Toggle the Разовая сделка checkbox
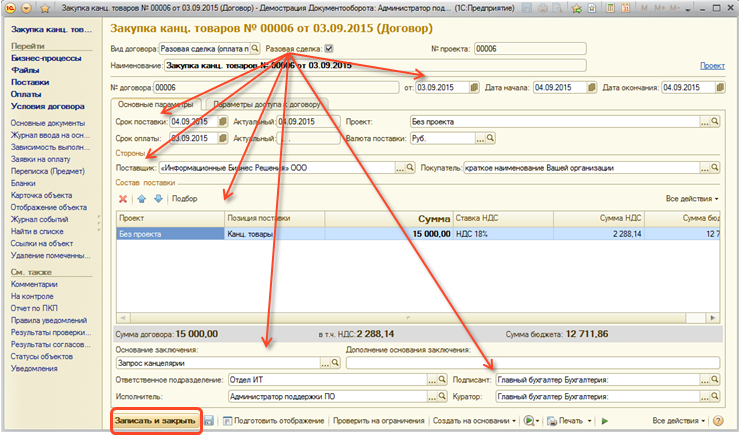The width and height of the screenshot is (741, 438). (x=328, y=47)
